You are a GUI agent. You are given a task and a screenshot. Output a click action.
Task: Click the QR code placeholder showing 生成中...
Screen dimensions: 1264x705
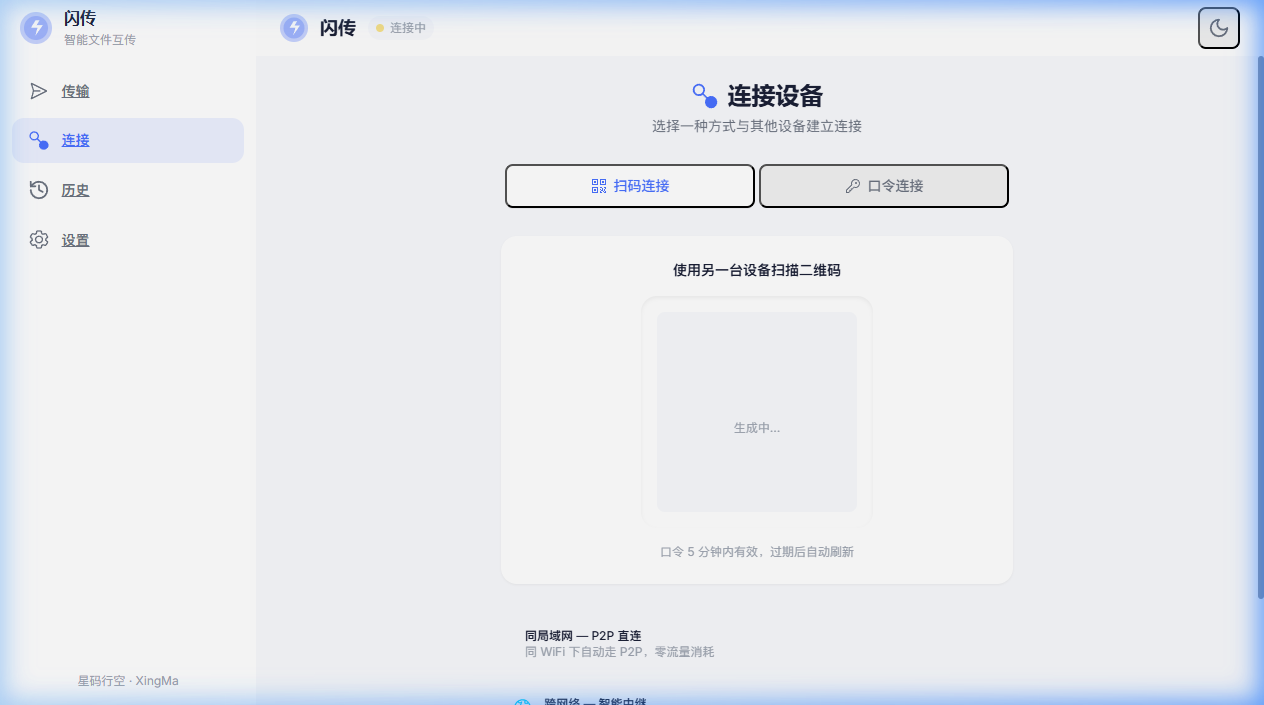pos(757,412)
